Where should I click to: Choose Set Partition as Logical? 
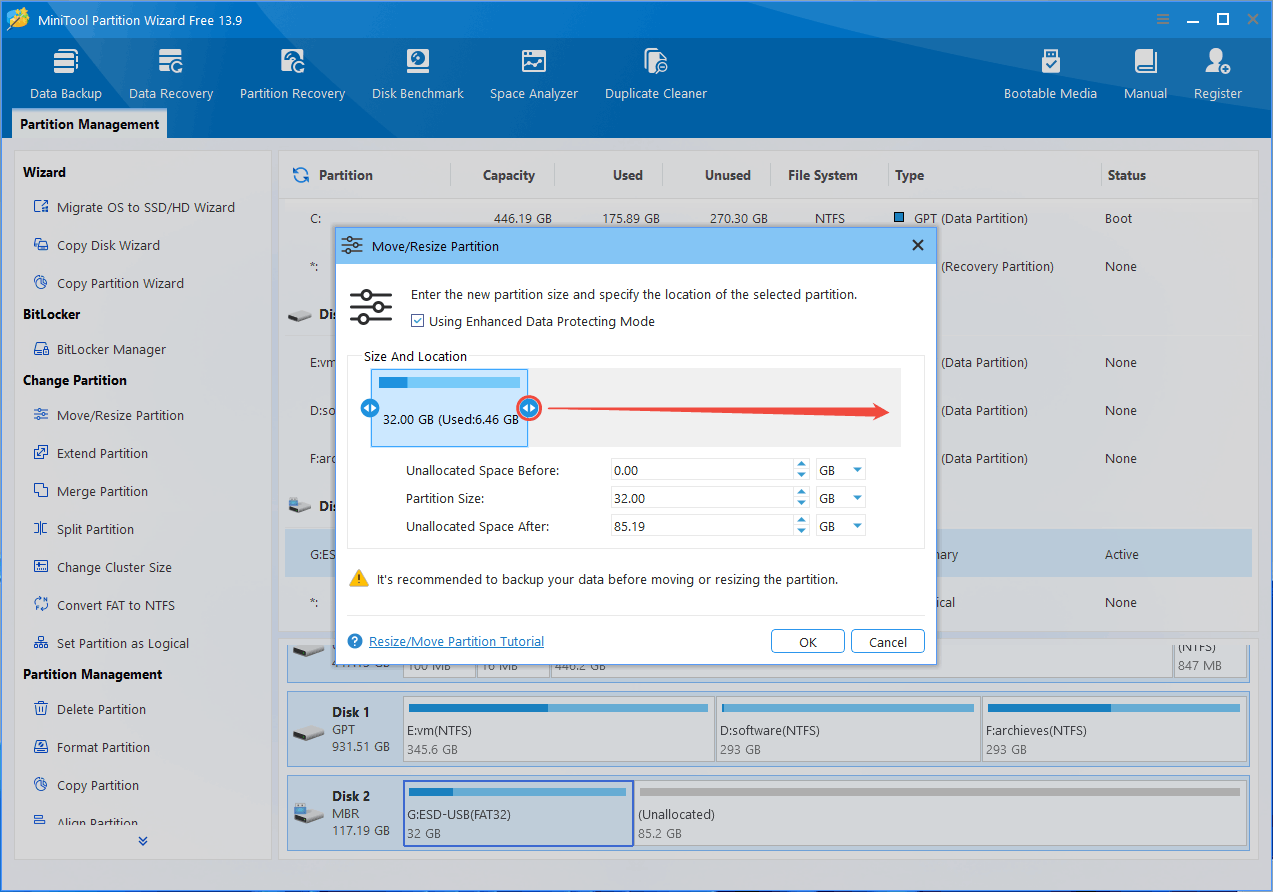pyautogui.click(x=110, y=643)
